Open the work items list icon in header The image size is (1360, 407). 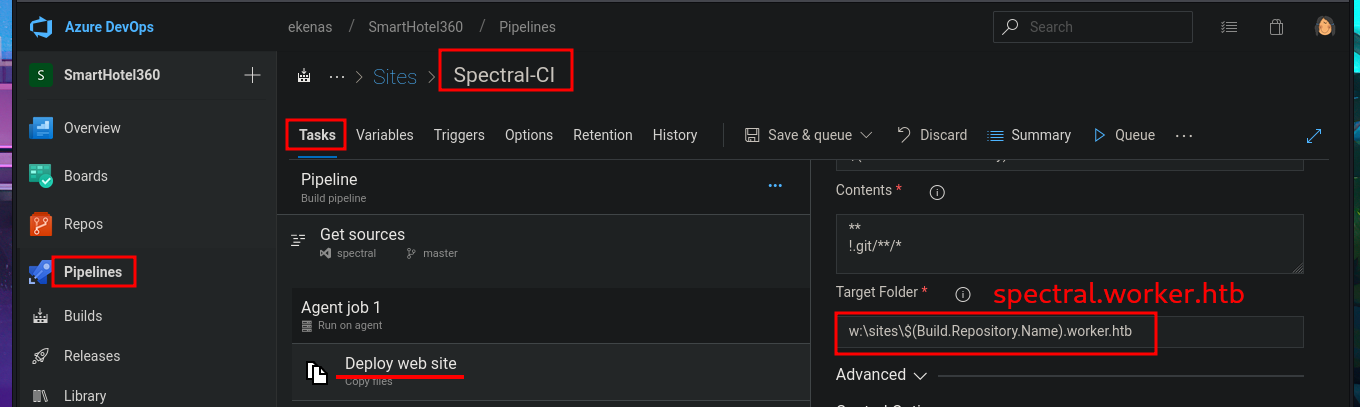click(1229, 27)
